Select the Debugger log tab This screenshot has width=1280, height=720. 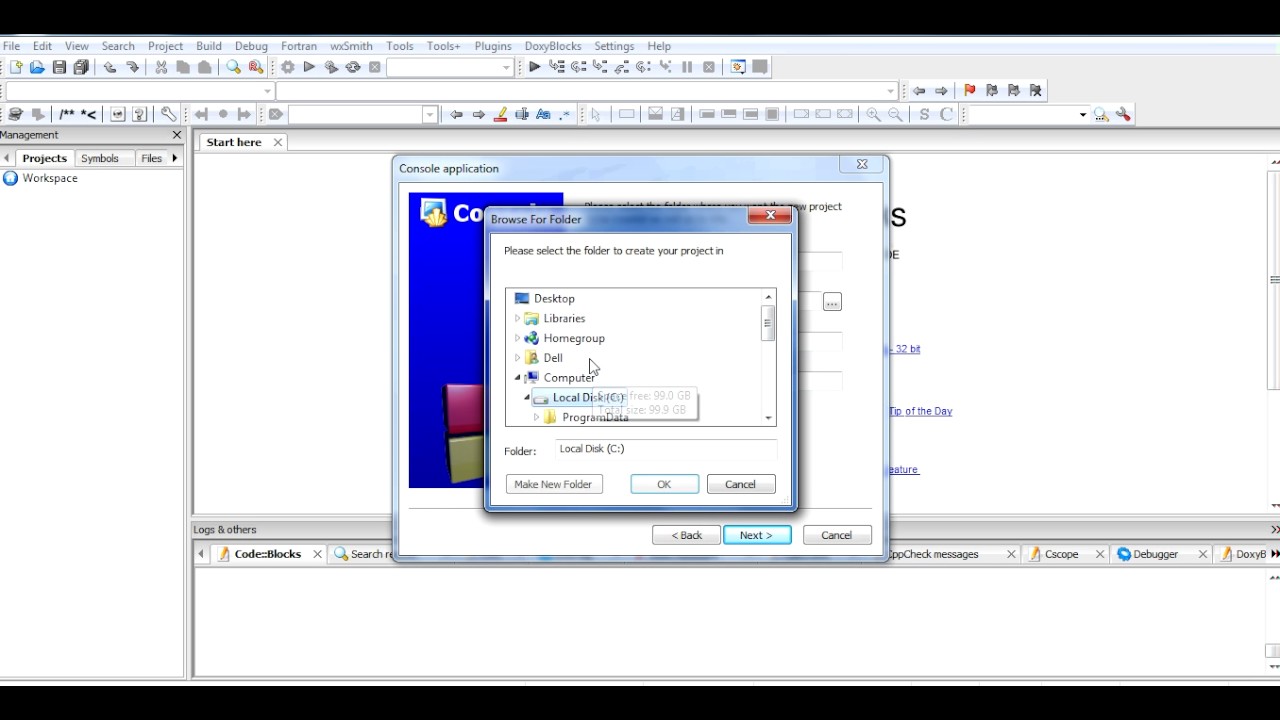(1155, 554)
